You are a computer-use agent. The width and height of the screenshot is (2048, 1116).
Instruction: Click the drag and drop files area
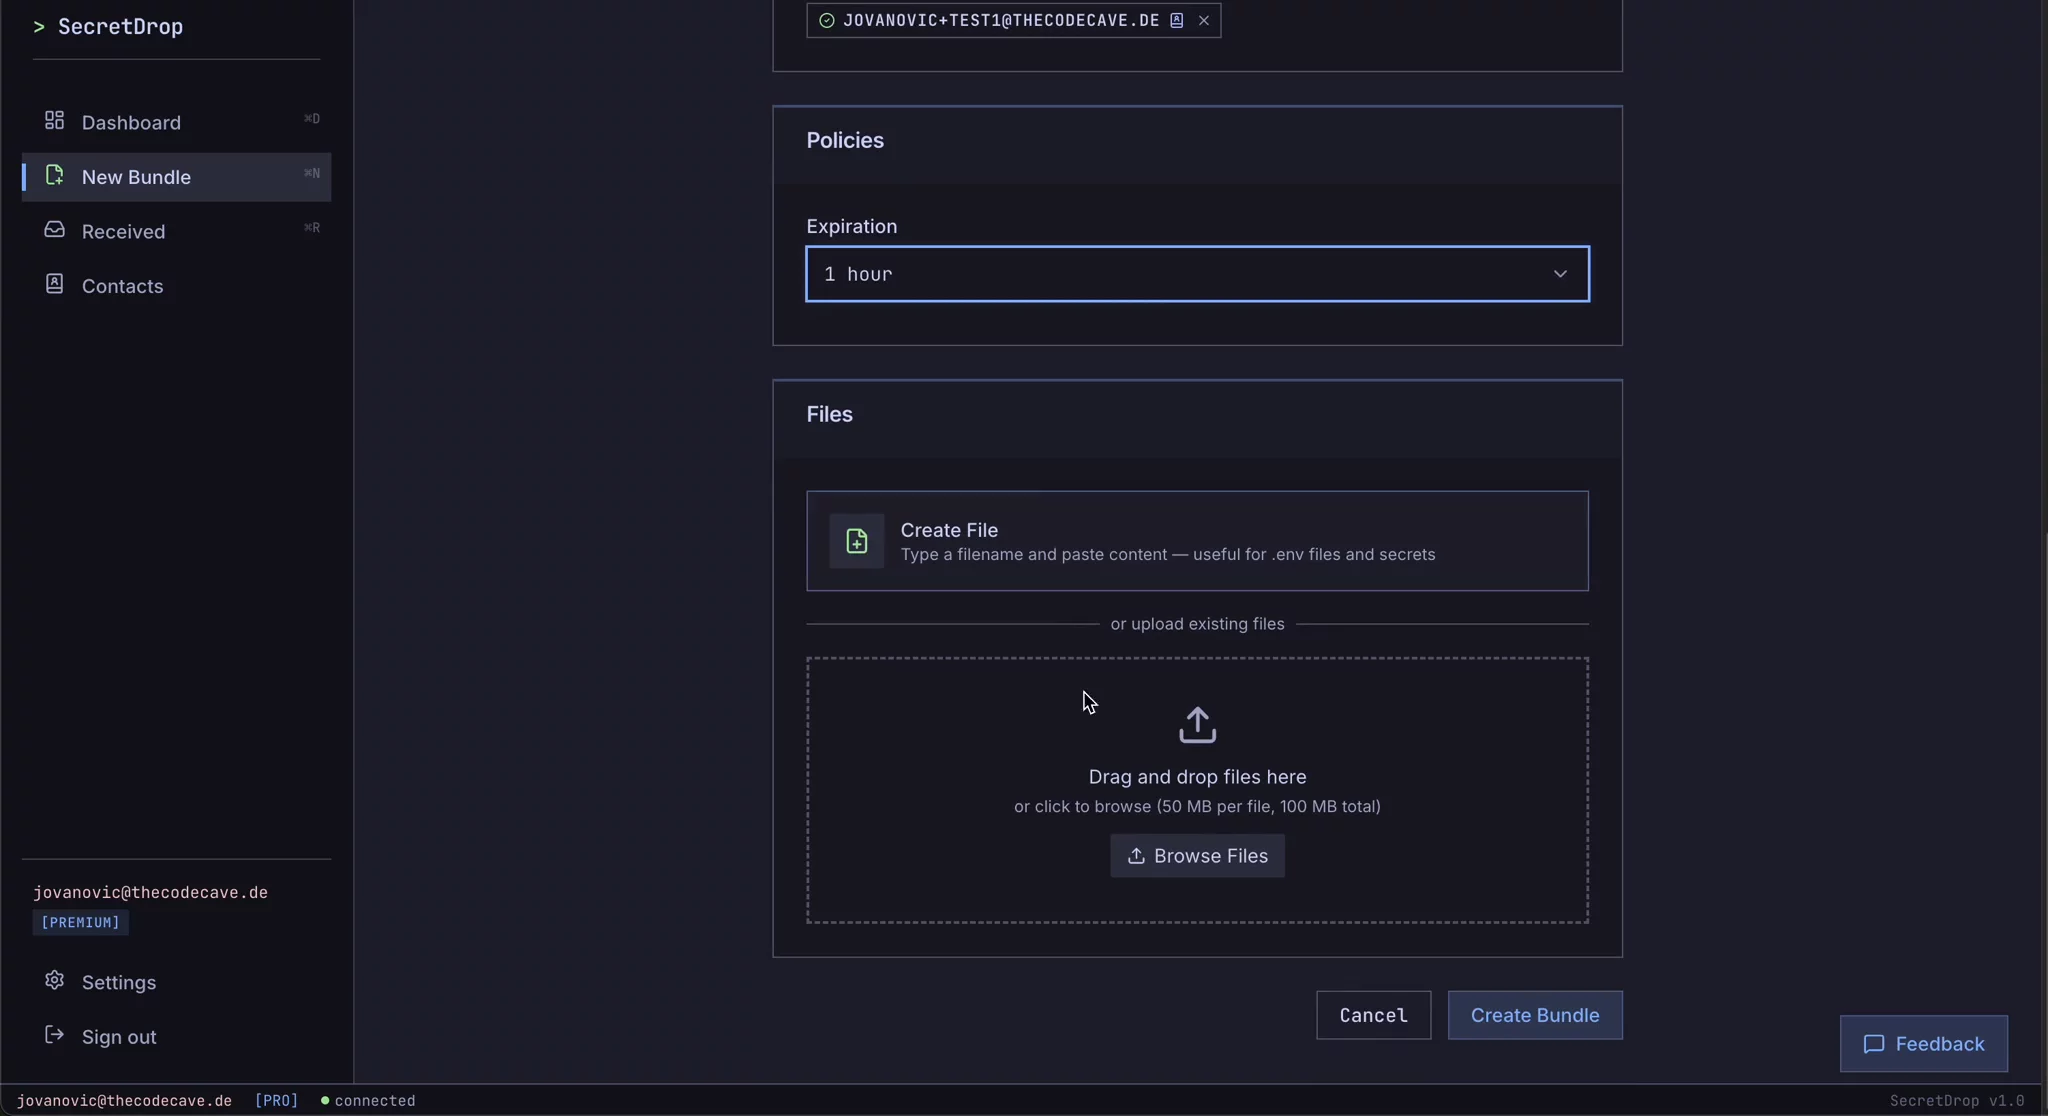(x=1197, y=790)
